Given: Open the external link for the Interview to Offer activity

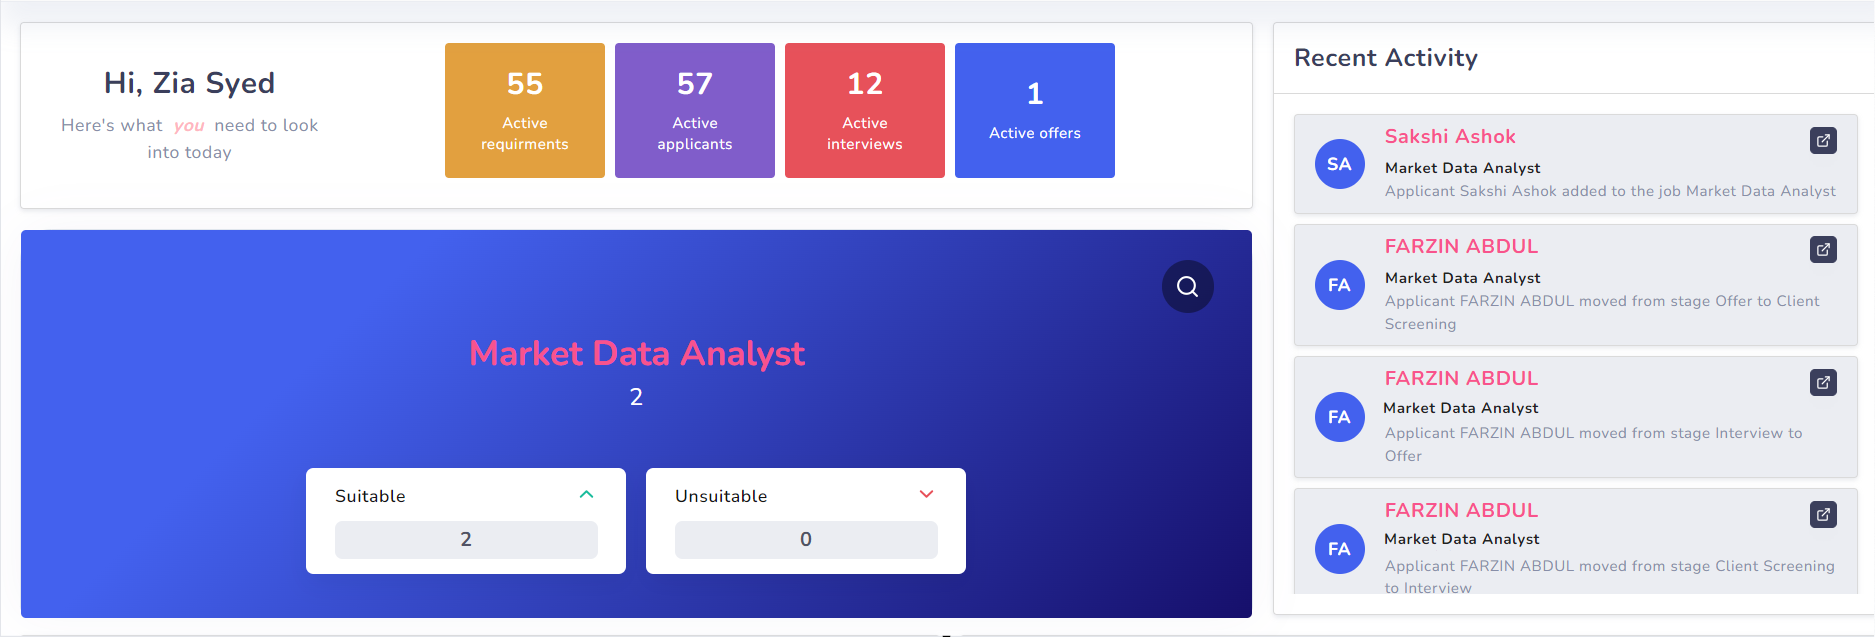Looking at the screenshot, I should point(1823,382).
